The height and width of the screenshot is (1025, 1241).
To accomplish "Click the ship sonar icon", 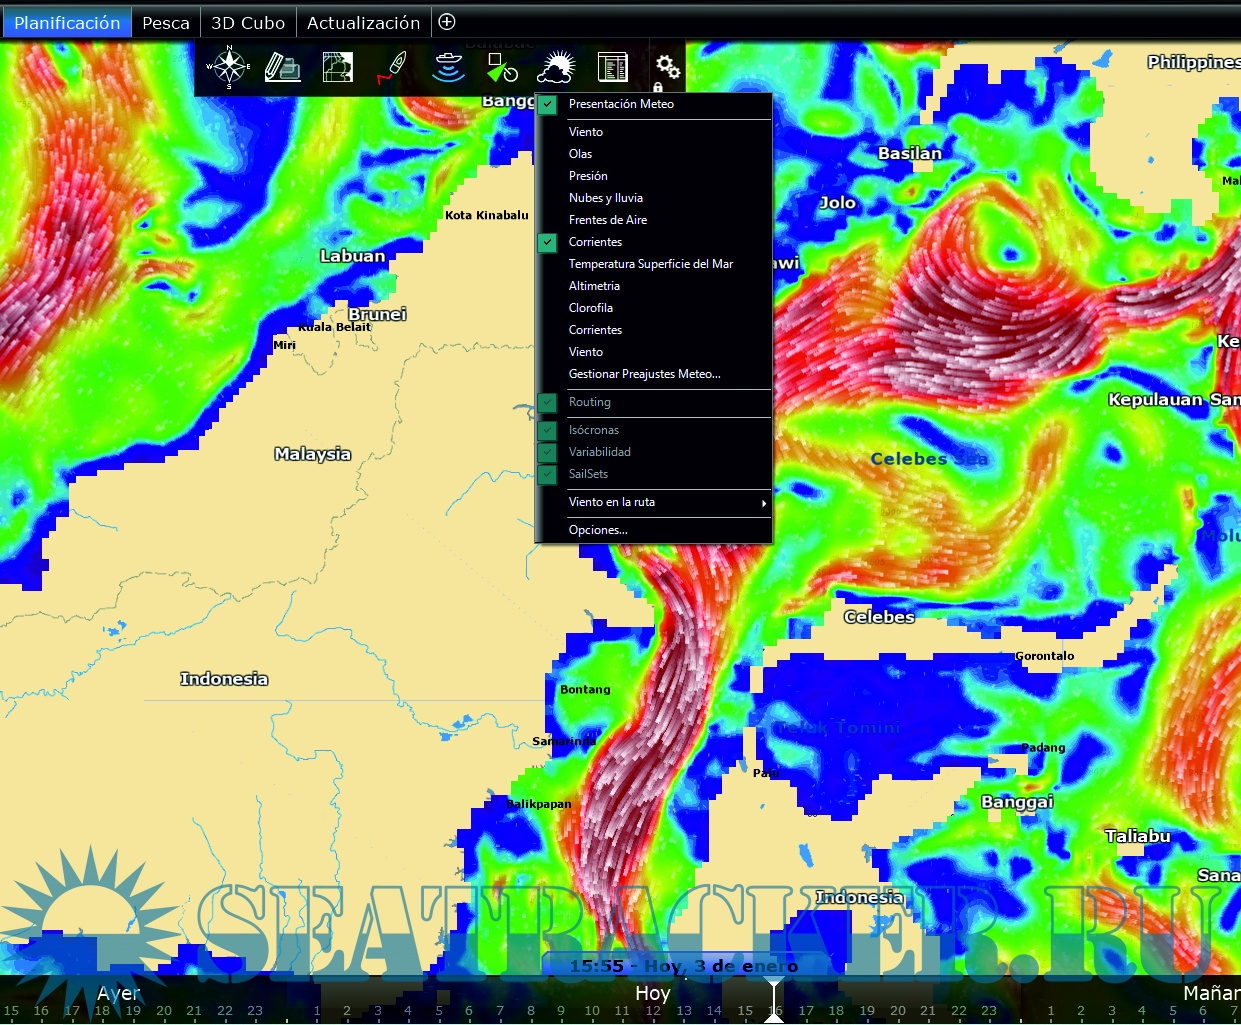I will [x=448, y=67].
